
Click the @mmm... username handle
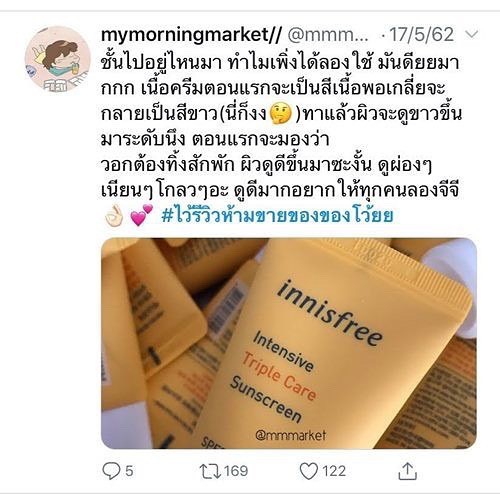(x=328, y=35)
